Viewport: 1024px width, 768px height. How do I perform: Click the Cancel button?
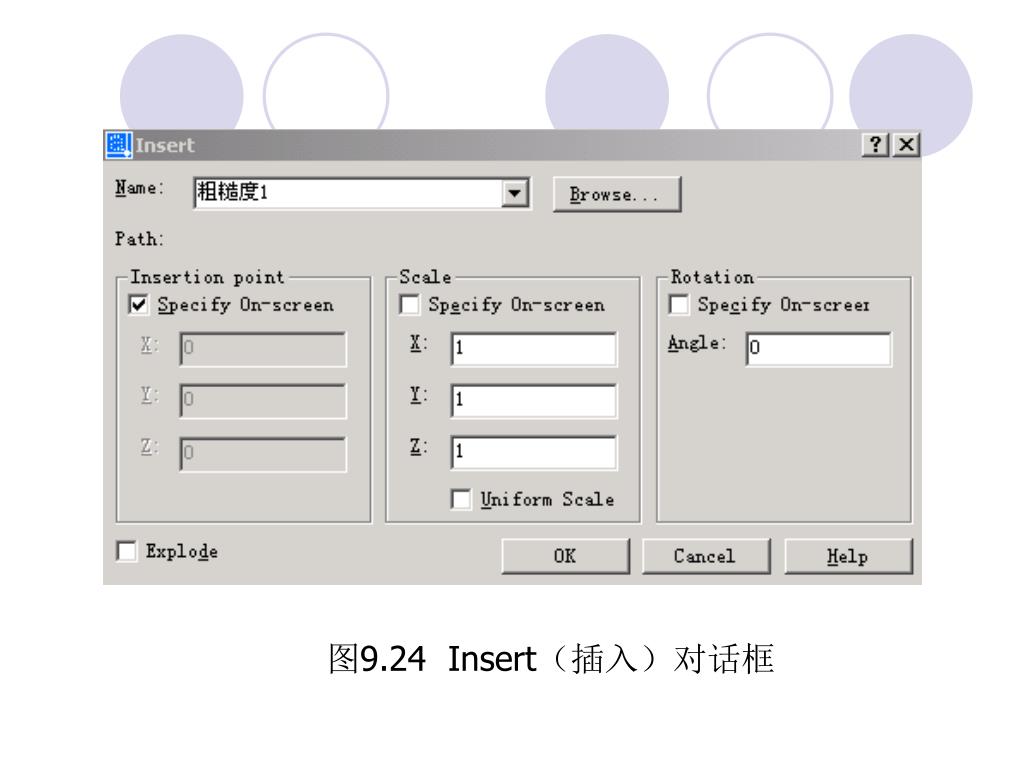[x=706, y=556]
